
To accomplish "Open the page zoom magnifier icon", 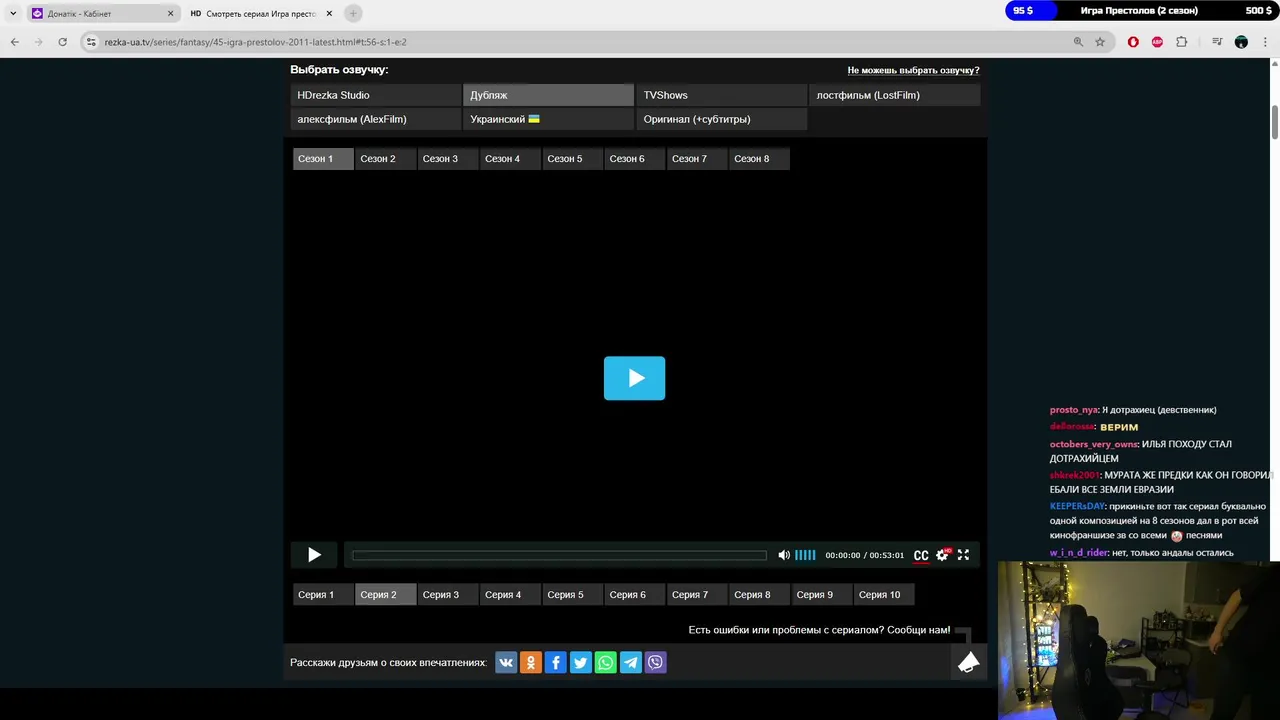I will click(1078, 42).
